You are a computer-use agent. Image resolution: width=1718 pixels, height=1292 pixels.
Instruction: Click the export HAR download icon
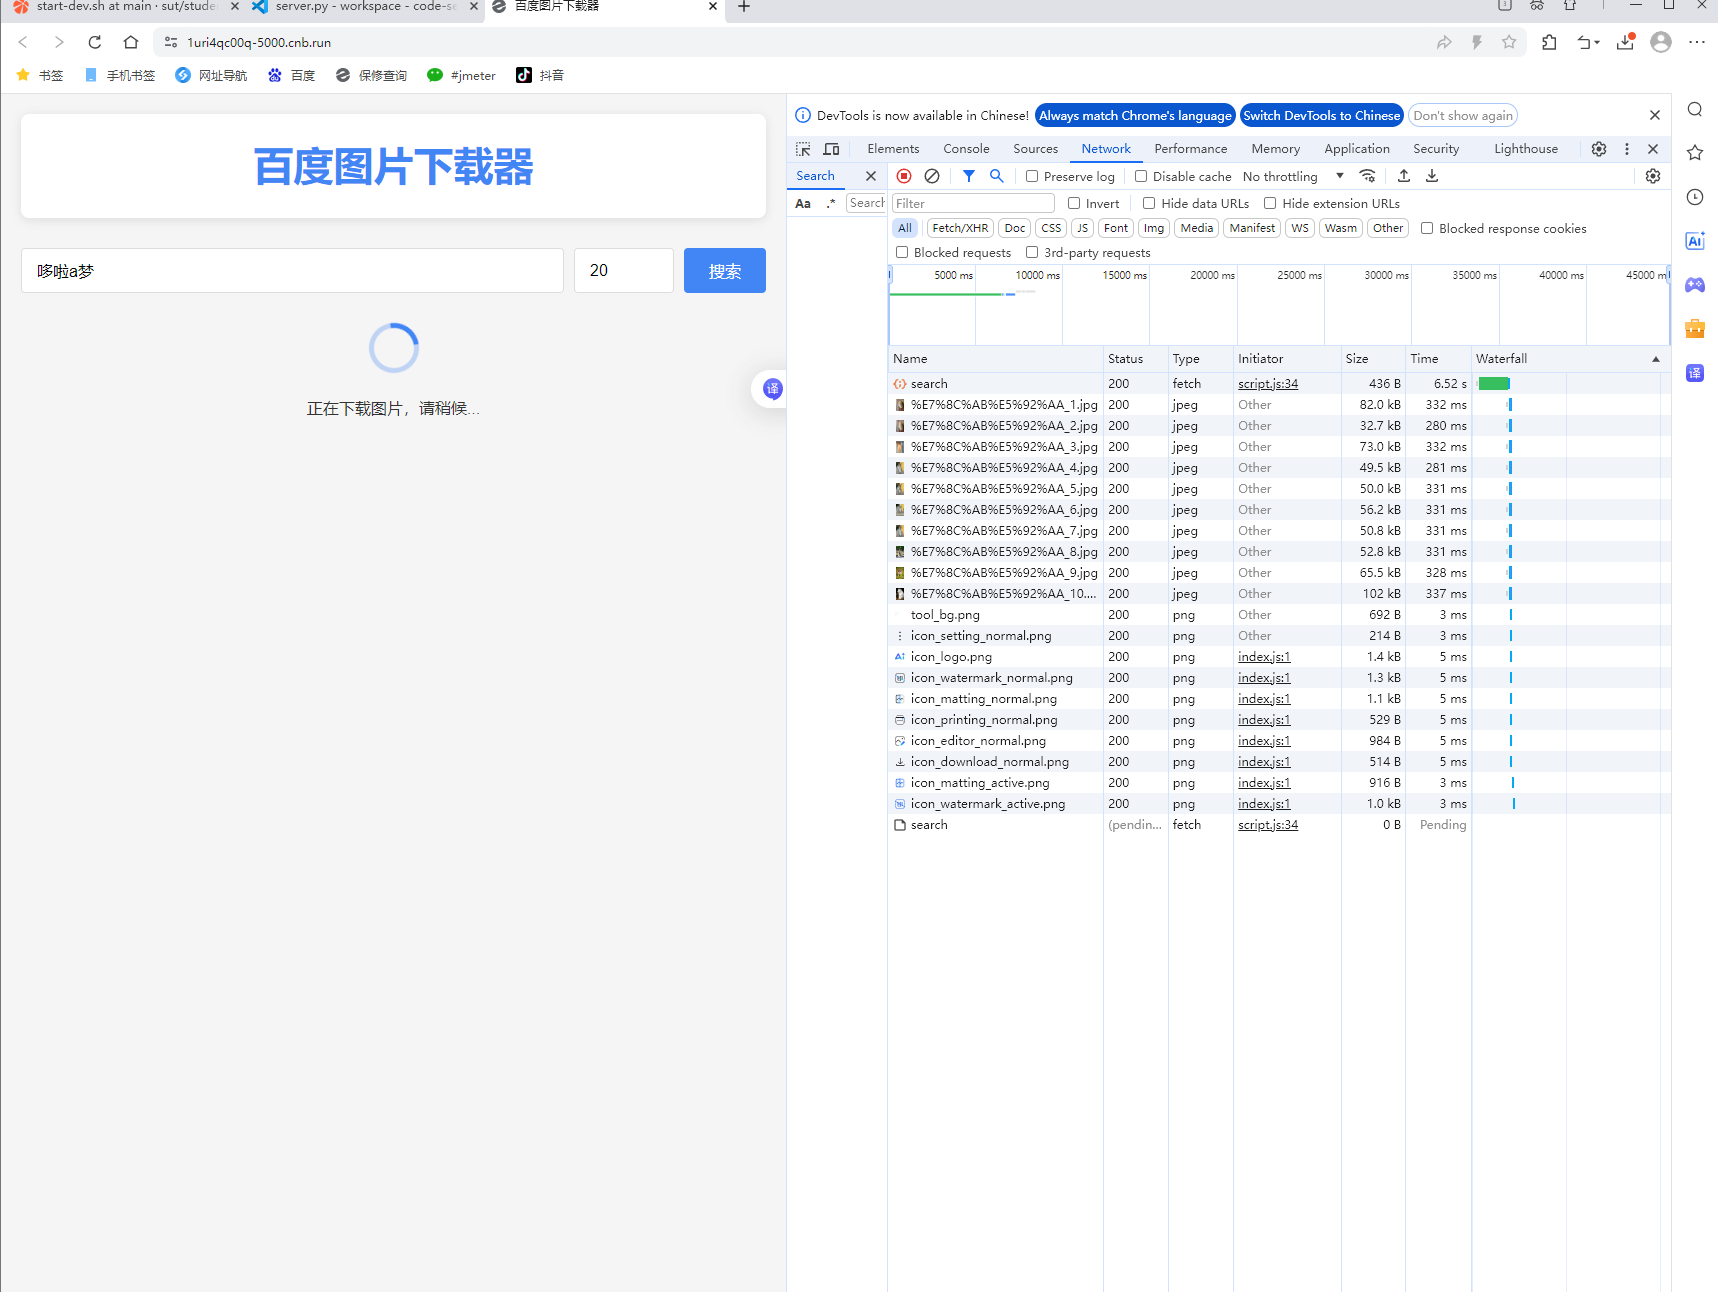pyautogui.click(x=1432, y=176)
